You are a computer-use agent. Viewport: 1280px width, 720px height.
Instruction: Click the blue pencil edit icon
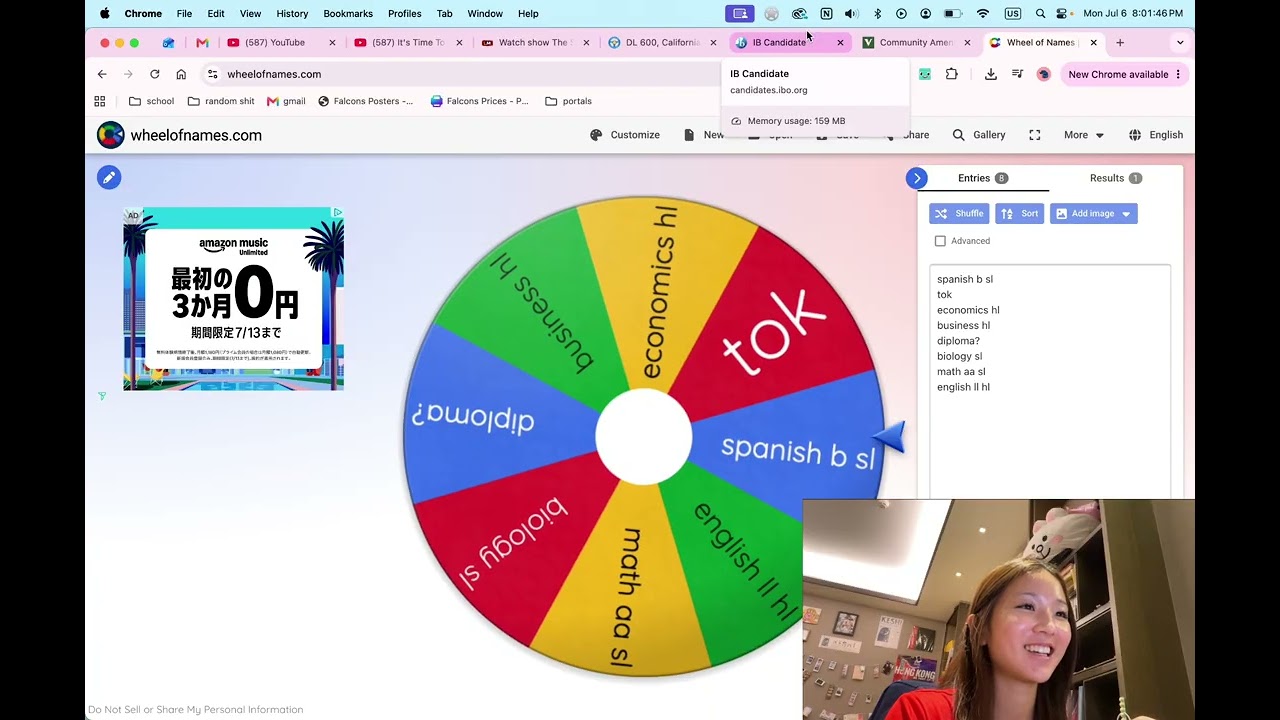pyautogui.click(x=109, y=177)
